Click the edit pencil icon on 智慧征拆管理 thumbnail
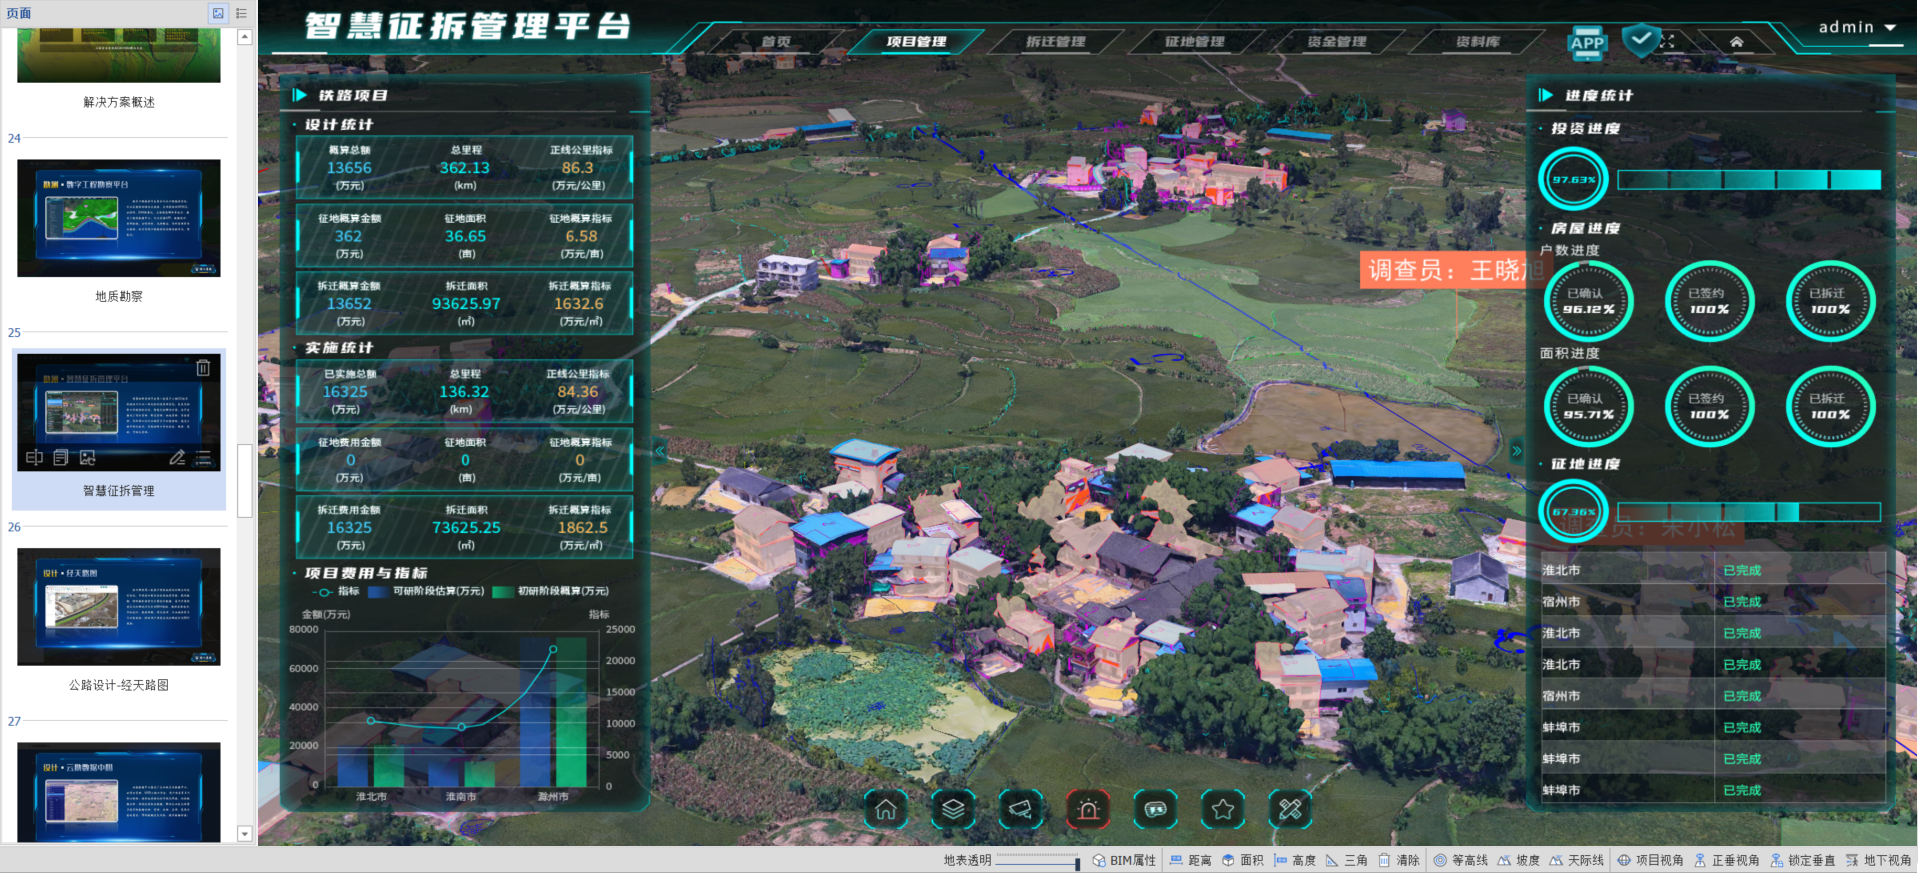This screenshot has height=873, width=1918. pyautogui.click(x=177, y=457)
